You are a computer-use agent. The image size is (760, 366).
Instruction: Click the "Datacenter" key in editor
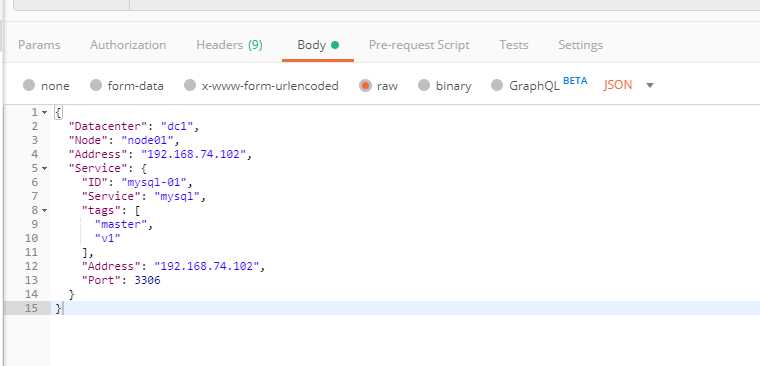(108, 127)
